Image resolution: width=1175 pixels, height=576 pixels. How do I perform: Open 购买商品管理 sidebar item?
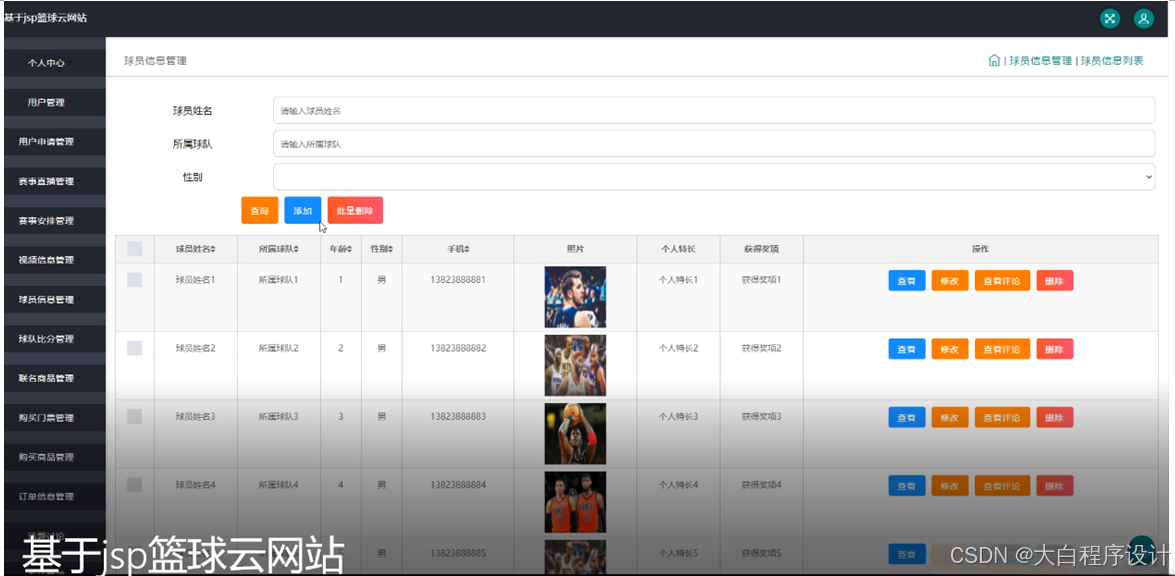[55, 457]
